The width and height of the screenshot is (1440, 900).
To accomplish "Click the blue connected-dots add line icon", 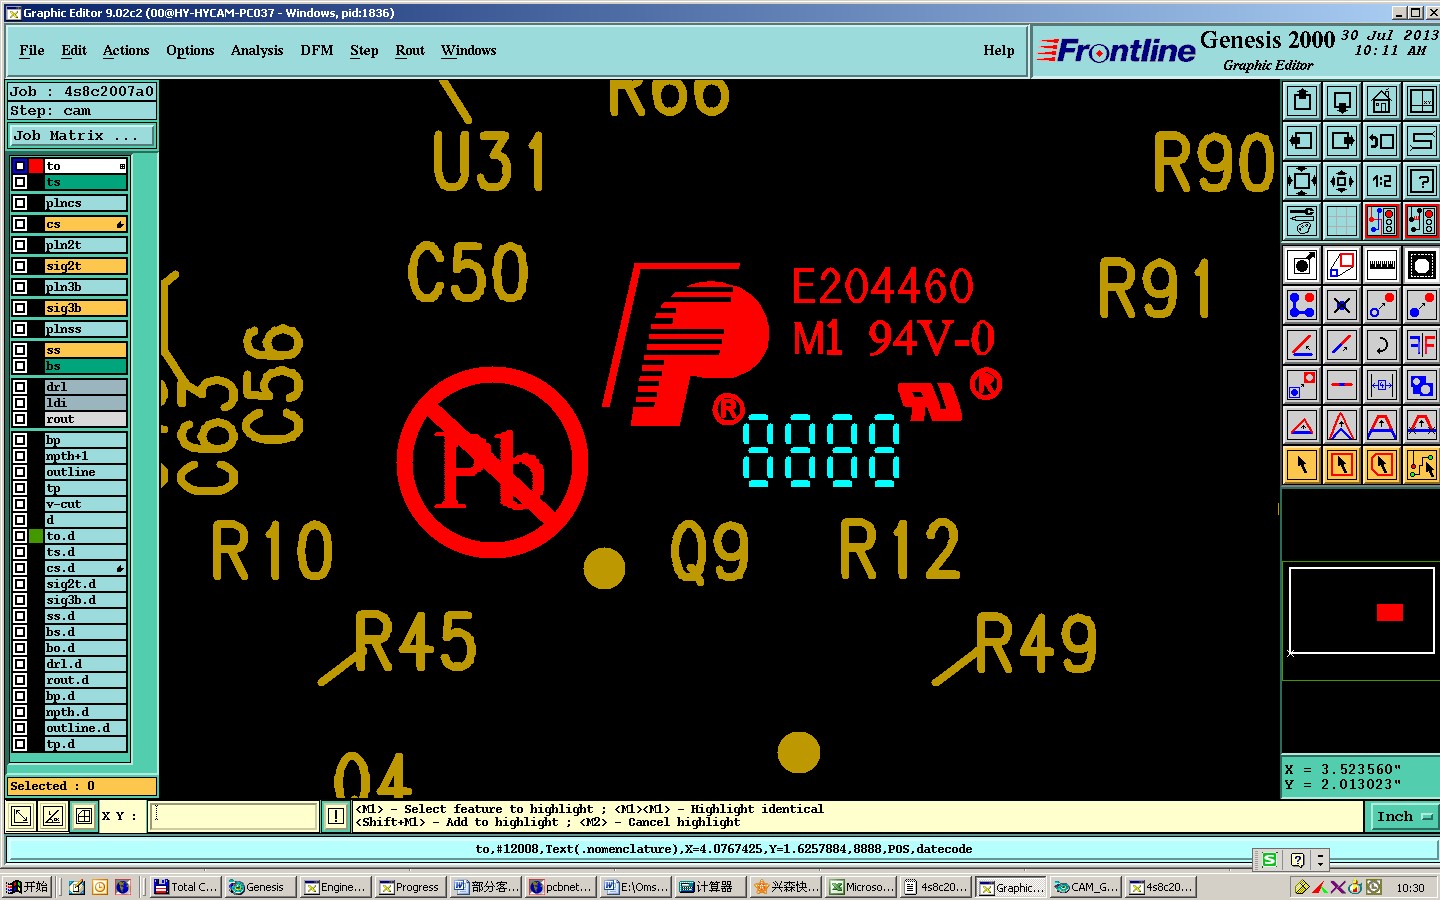I will tap(1302, 305).
